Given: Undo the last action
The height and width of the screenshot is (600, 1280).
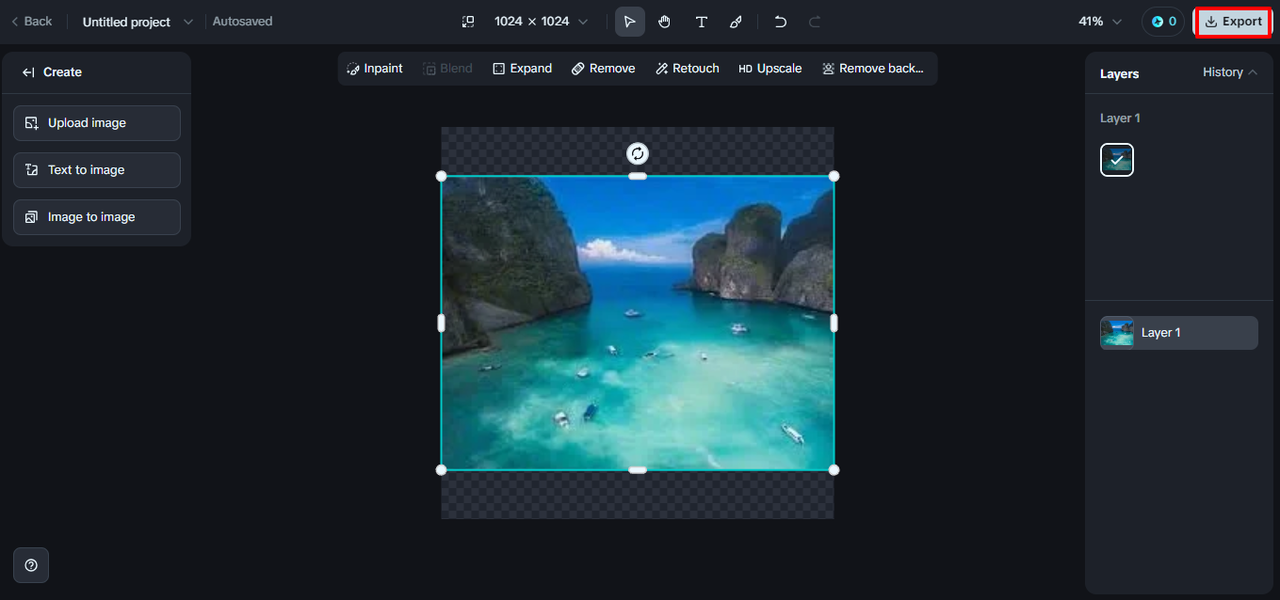Looking at the screenshot, I should pyautogui.click(x=781, y=21).
